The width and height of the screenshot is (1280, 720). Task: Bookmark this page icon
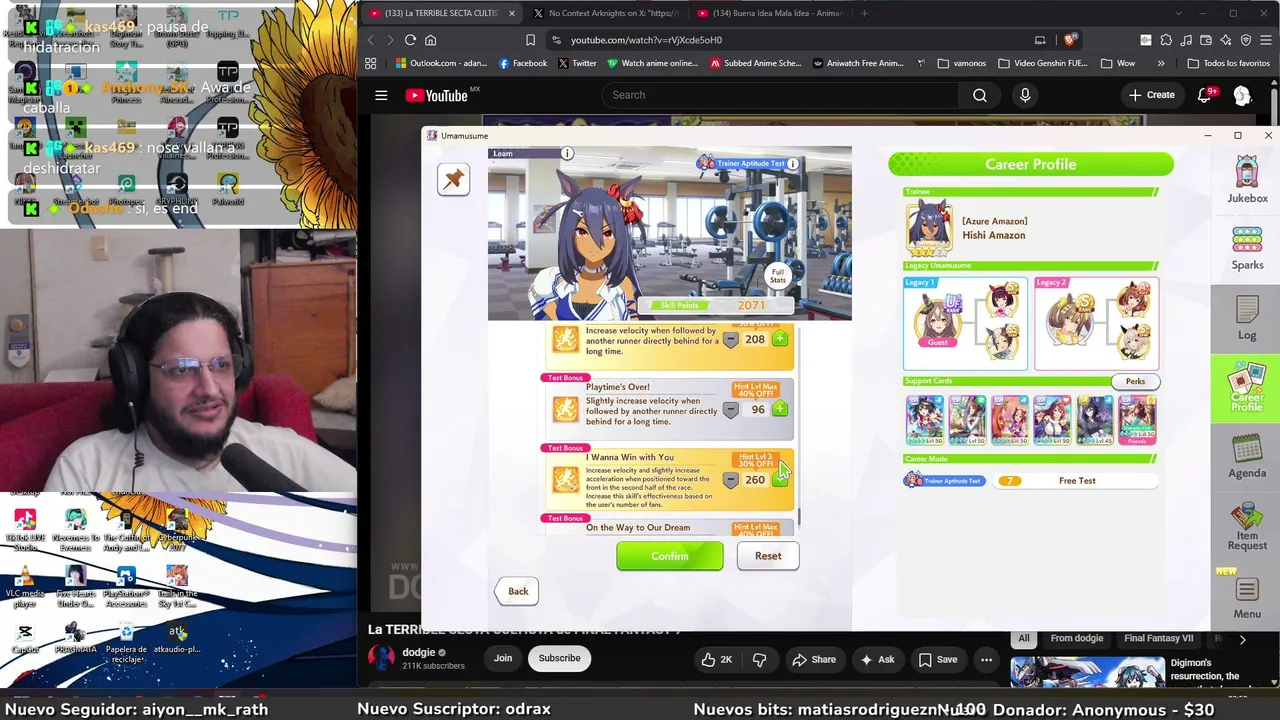click(x=530, y=40)
